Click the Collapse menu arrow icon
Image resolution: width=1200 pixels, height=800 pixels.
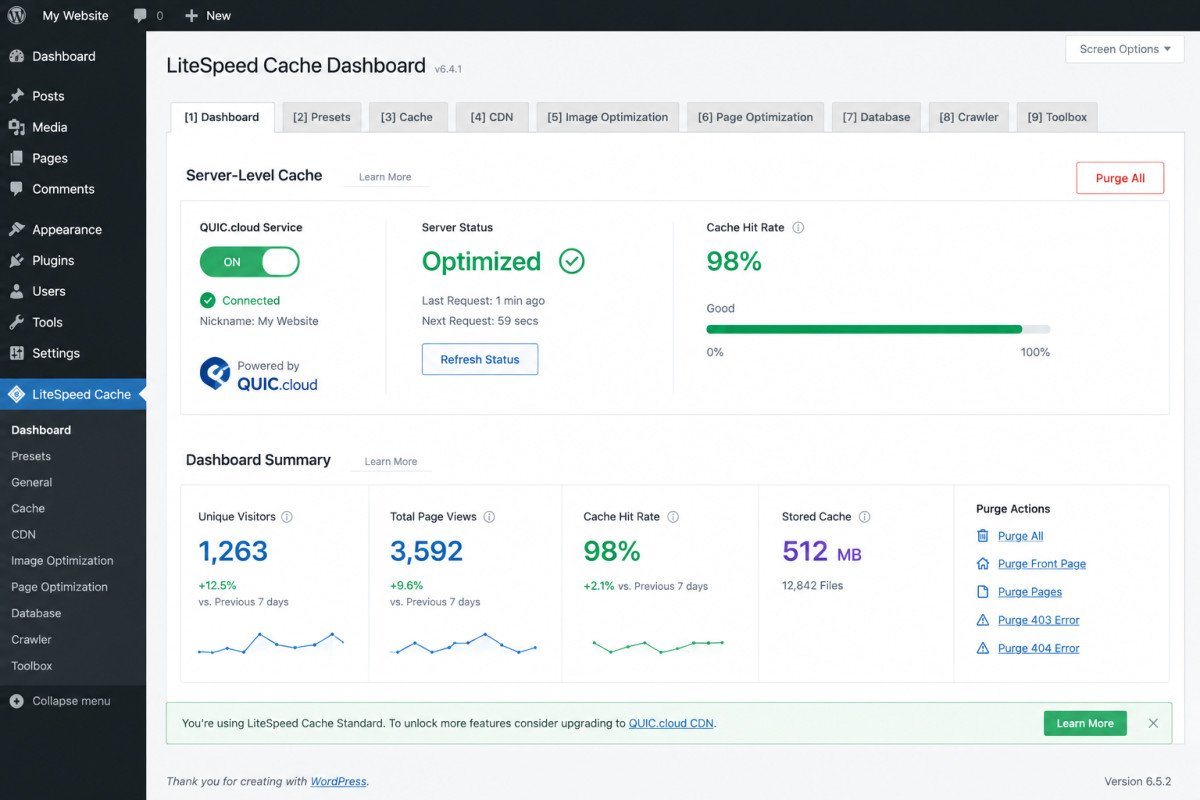(x=16, y=701)
